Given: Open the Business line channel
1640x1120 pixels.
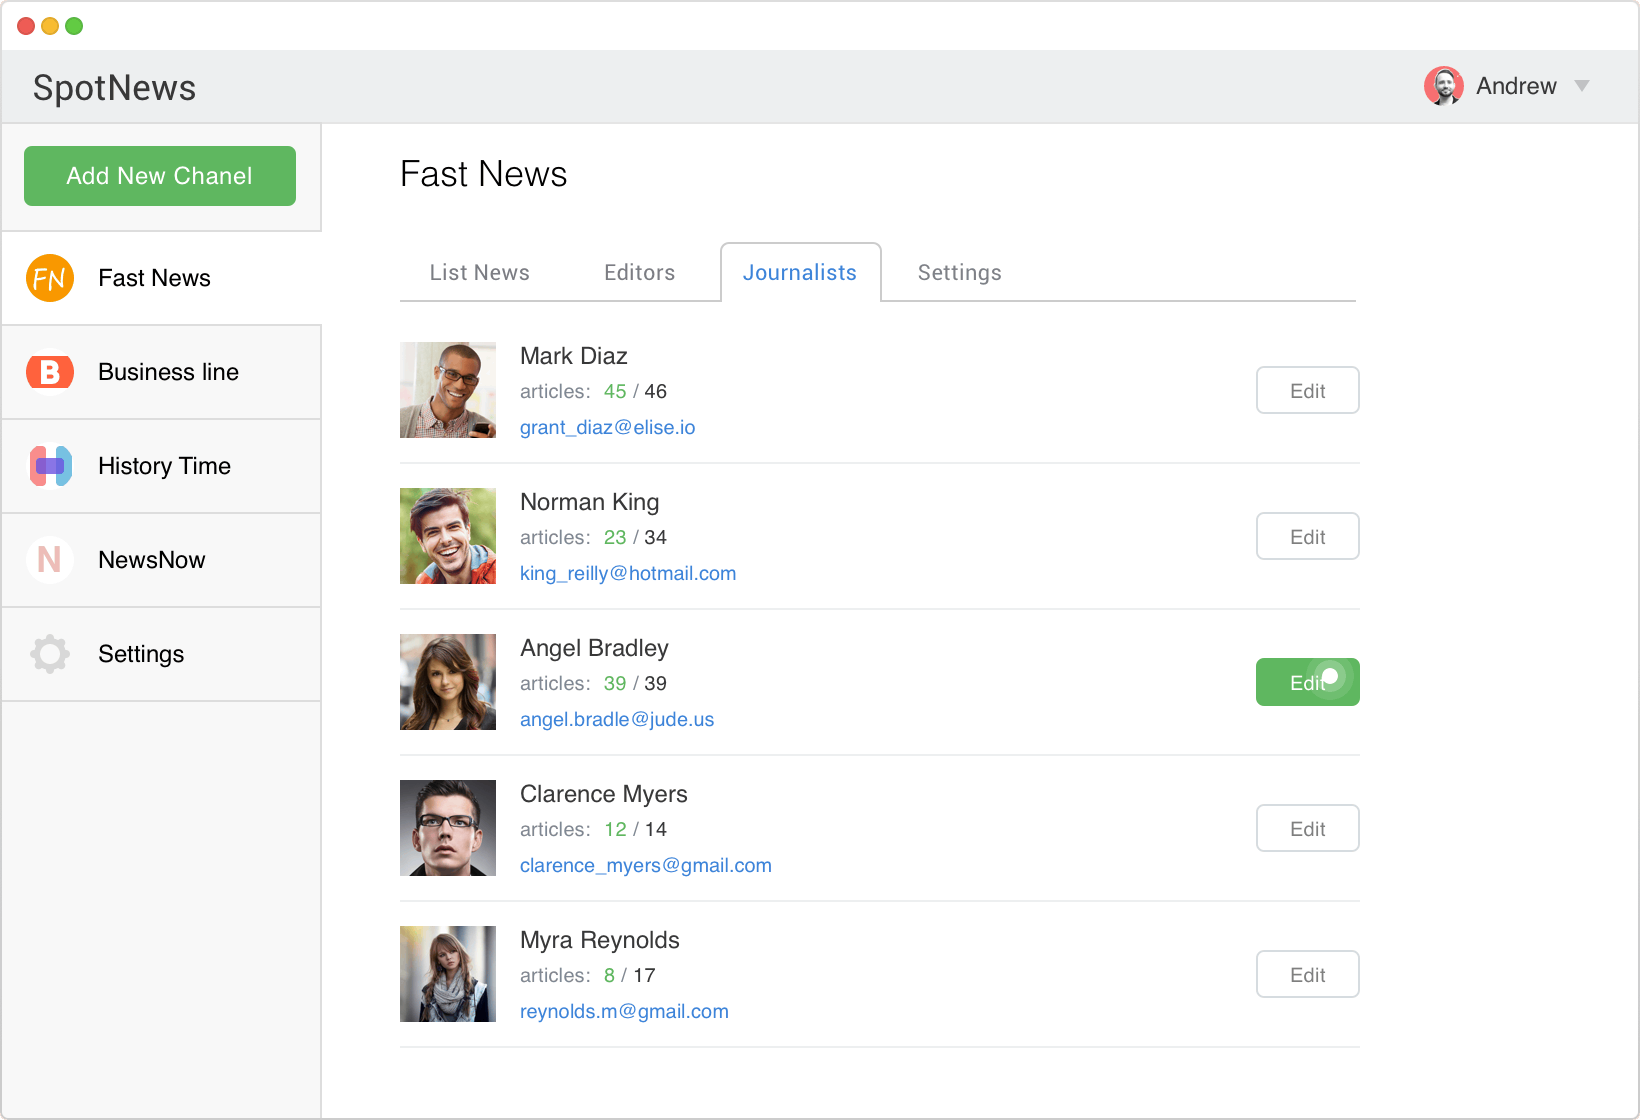Looking at the screenshot, I should point(161,372).
